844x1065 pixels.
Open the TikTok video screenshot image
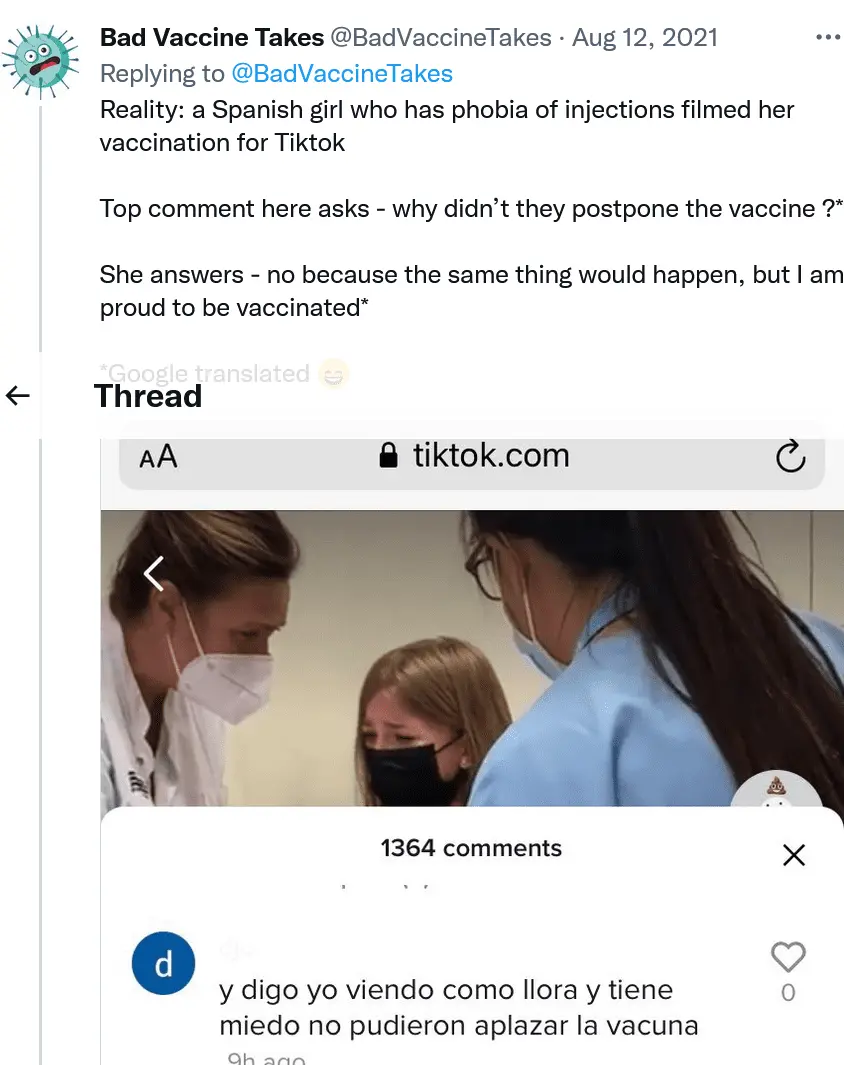(x=472, y=657)
